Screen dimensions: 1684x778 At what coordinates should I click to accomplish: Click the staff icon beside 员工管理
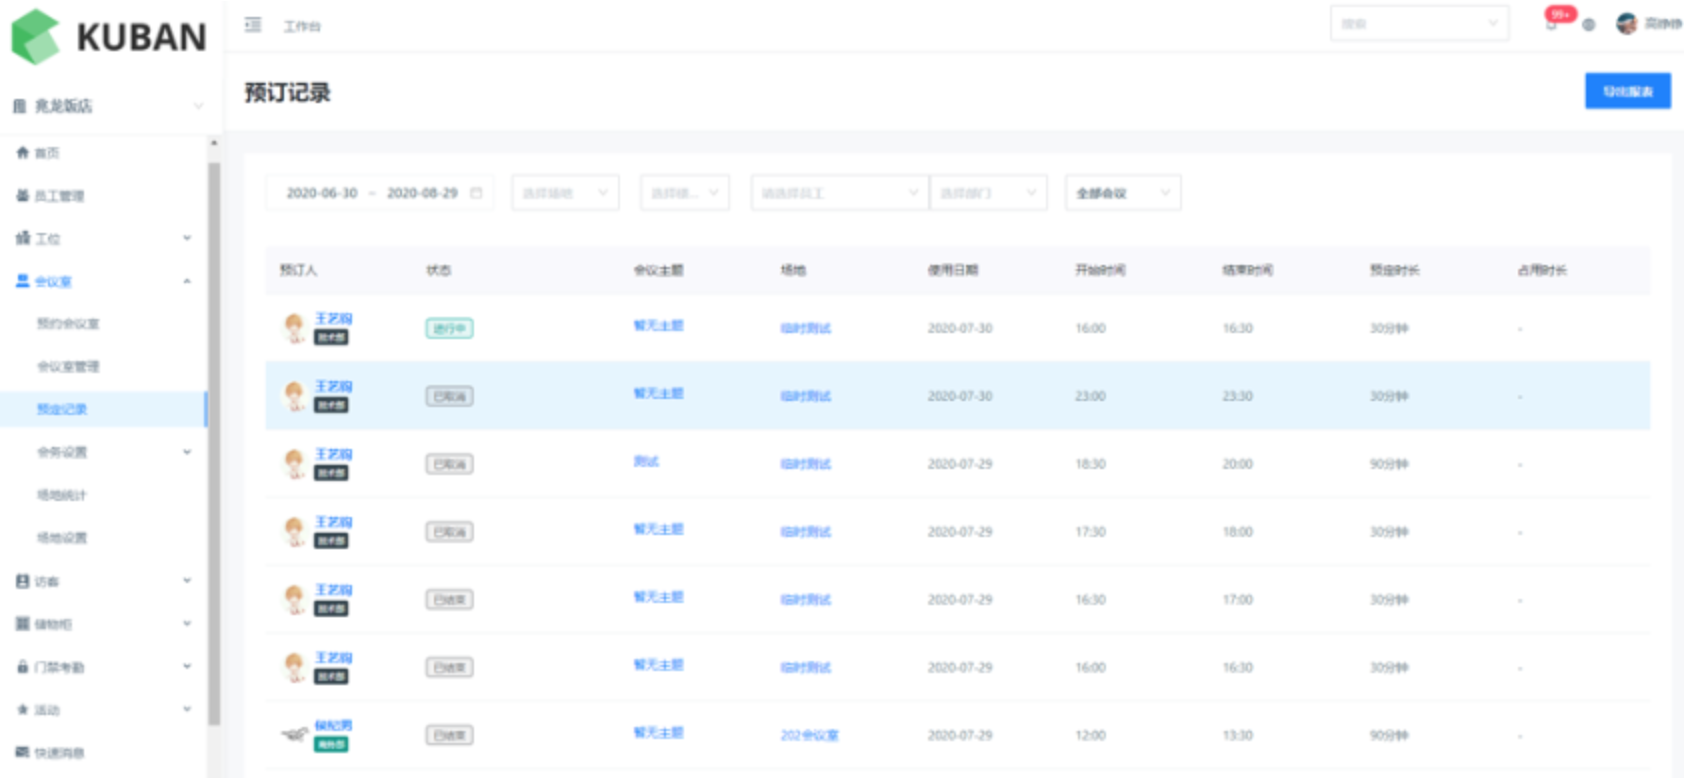(22, 196)
